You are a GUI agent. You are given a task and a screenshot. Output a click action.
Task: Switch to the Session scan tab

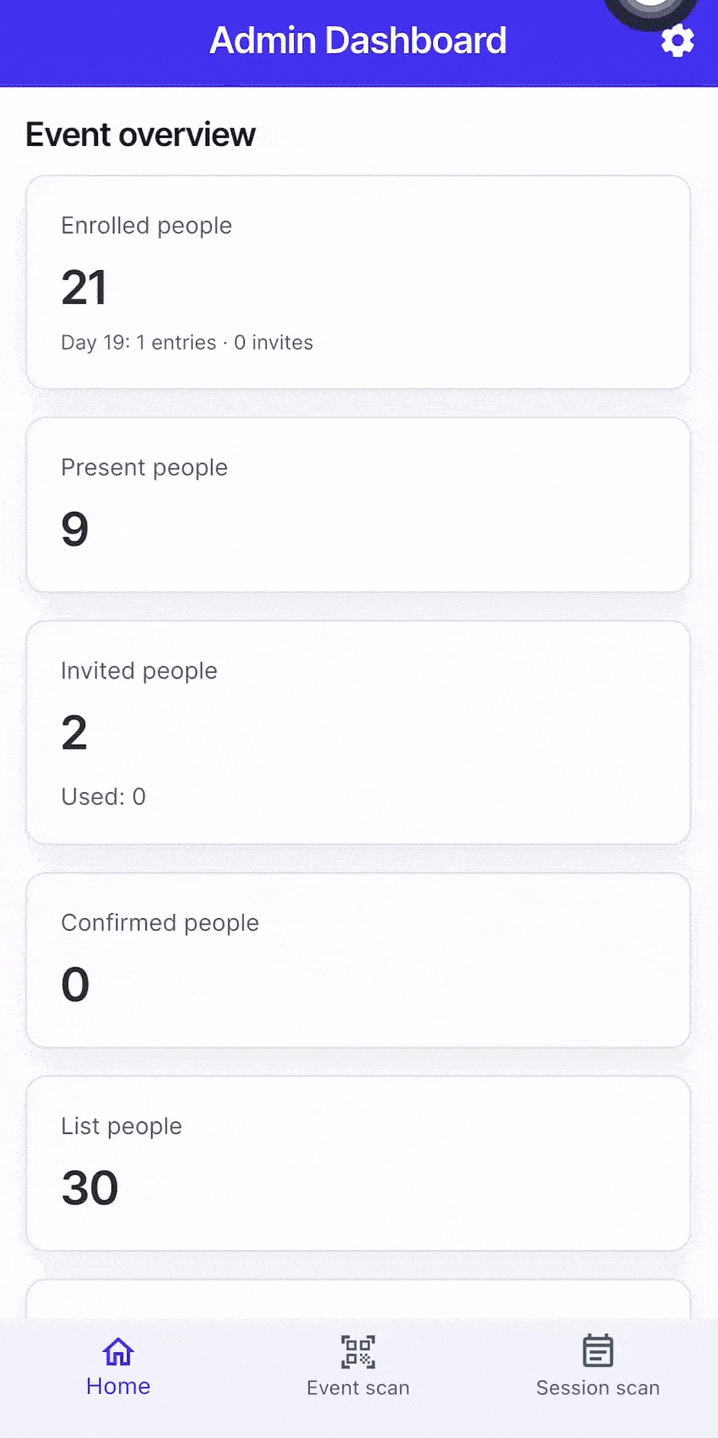pyautogui.click(x=597, y=1387)
